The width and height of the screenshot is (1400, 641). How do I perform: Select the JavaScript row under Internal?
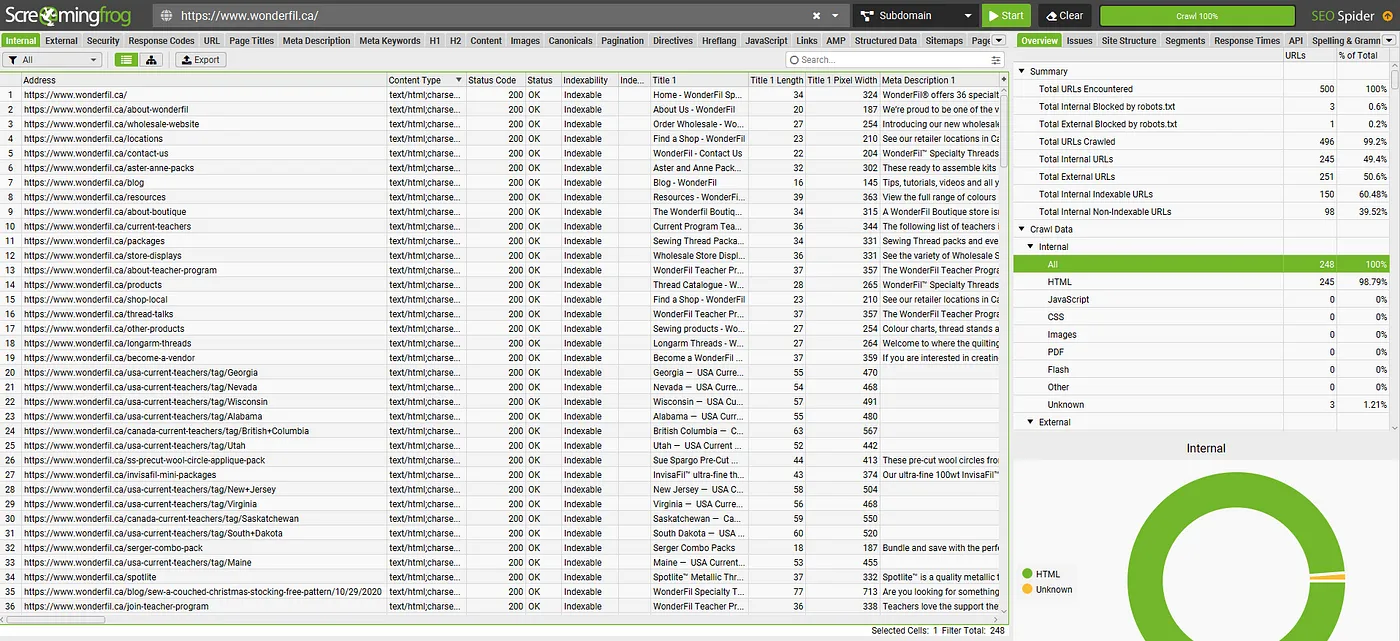coord(1201,299)
